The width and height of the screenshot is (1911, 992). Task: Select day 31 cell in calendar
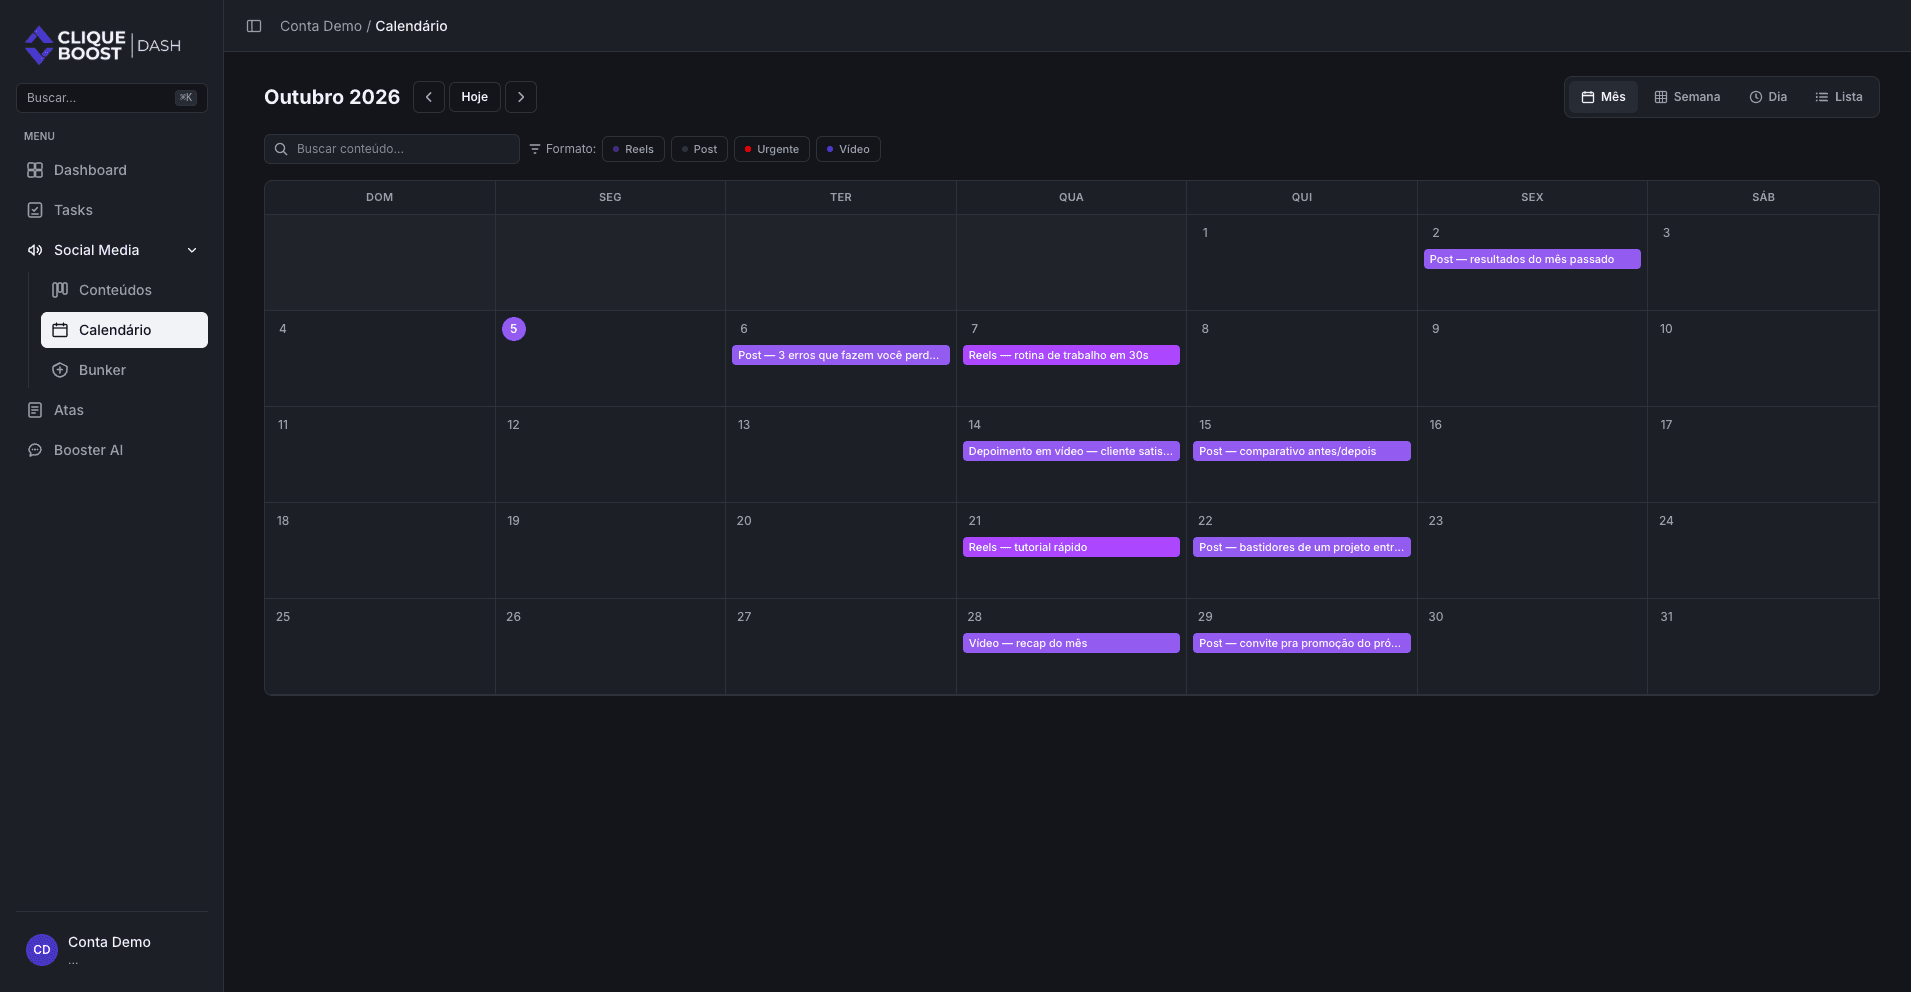click(x=1763, y=646)
